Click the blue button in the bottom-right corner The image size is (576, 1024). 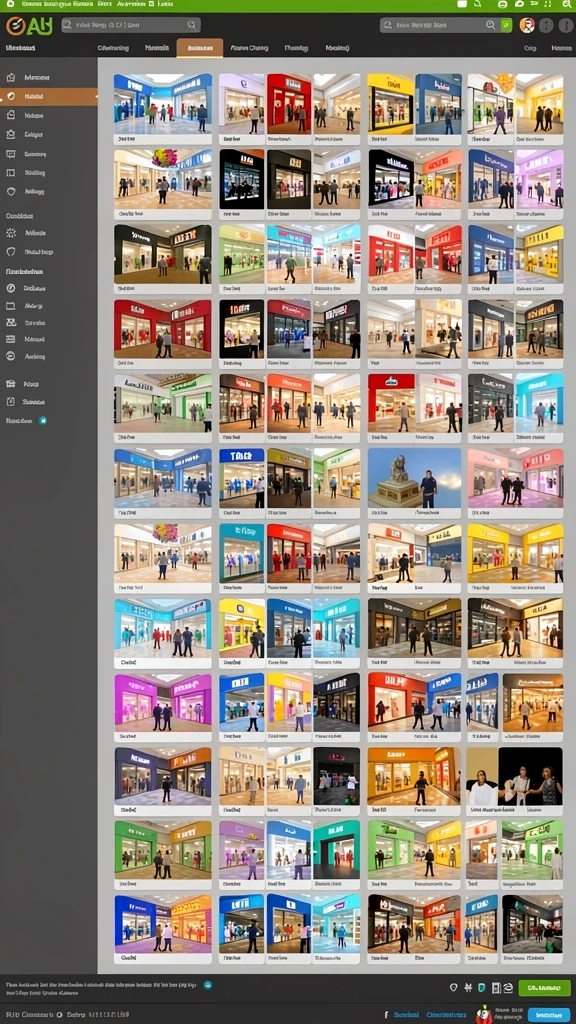click(x=549, y=1015)
